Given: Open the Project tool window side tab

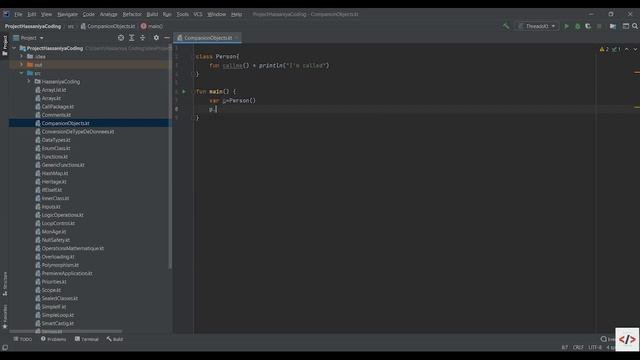Looking at the screenshot, I should 5,45.
